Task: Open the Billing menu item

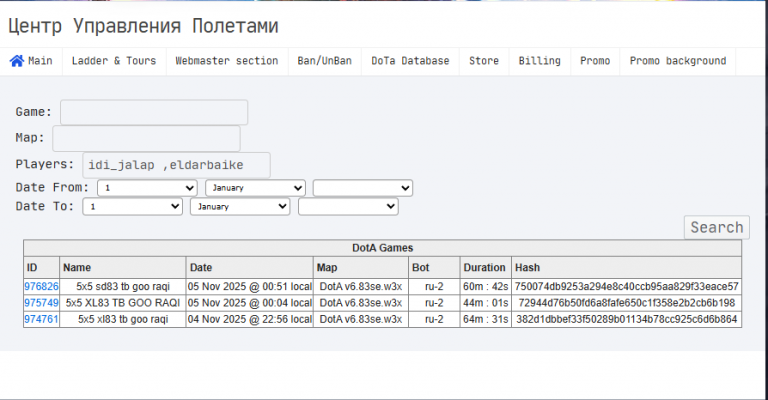Action: [539, 61]
